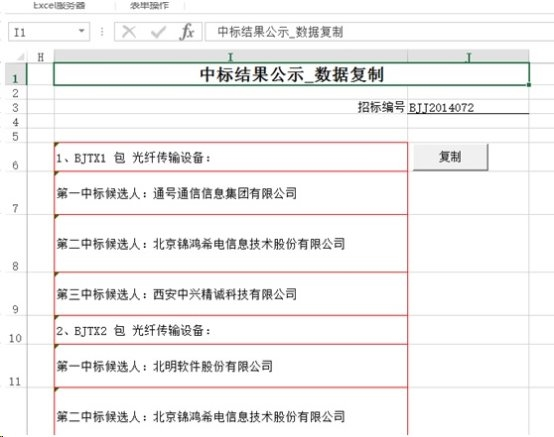Select cell 第三中标候选人：西安中兴精诚科技有限公司

231,294
